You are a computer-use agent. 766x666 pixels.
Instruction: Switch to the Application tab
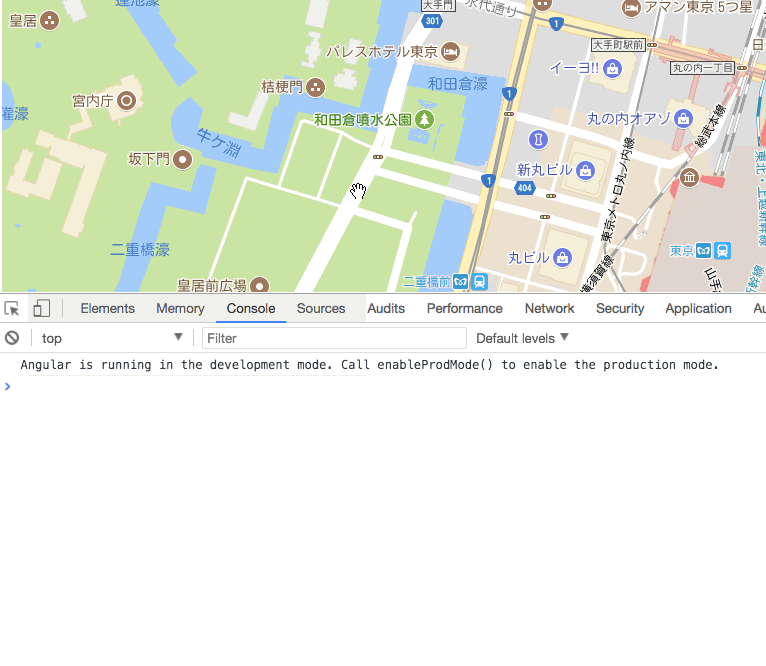click(x=699, y=309)
